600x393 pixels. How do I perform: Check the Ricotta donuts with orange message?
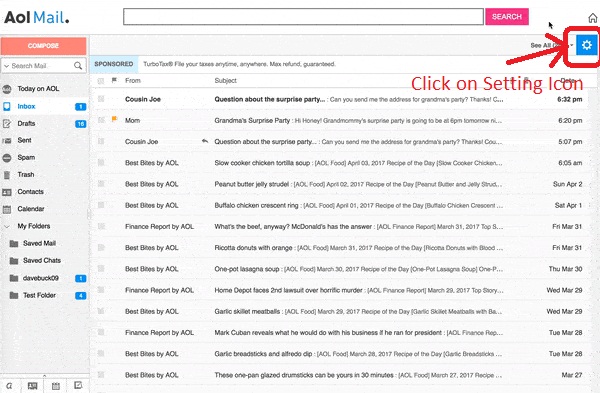click(x=101, y=248)
